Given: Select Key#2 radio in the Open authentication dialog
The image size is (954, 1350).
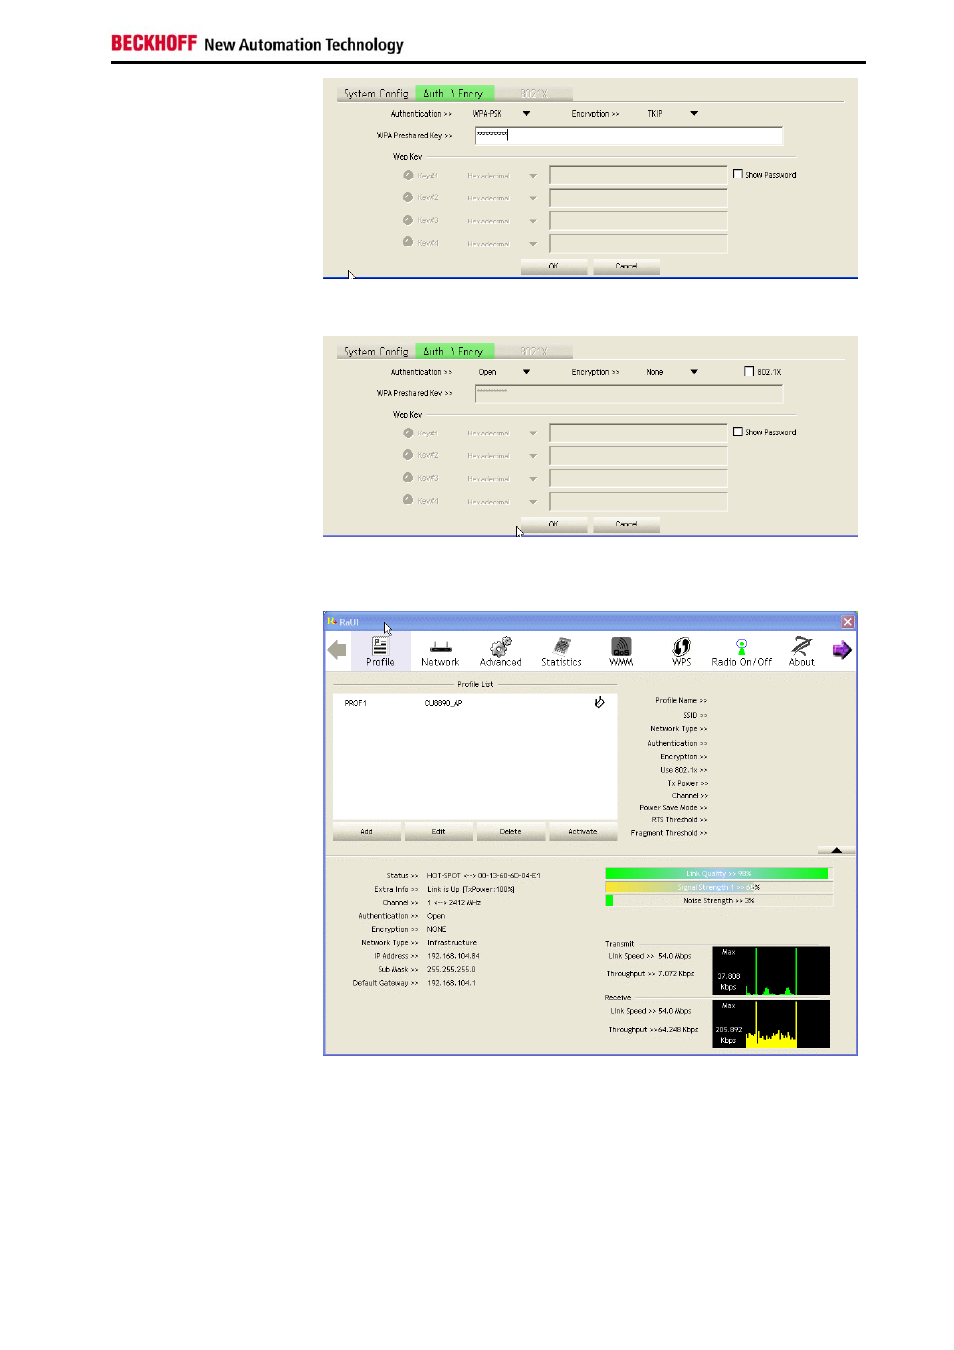Looking at the screenshot, I should pyautogui.click(x=408, y=455).
